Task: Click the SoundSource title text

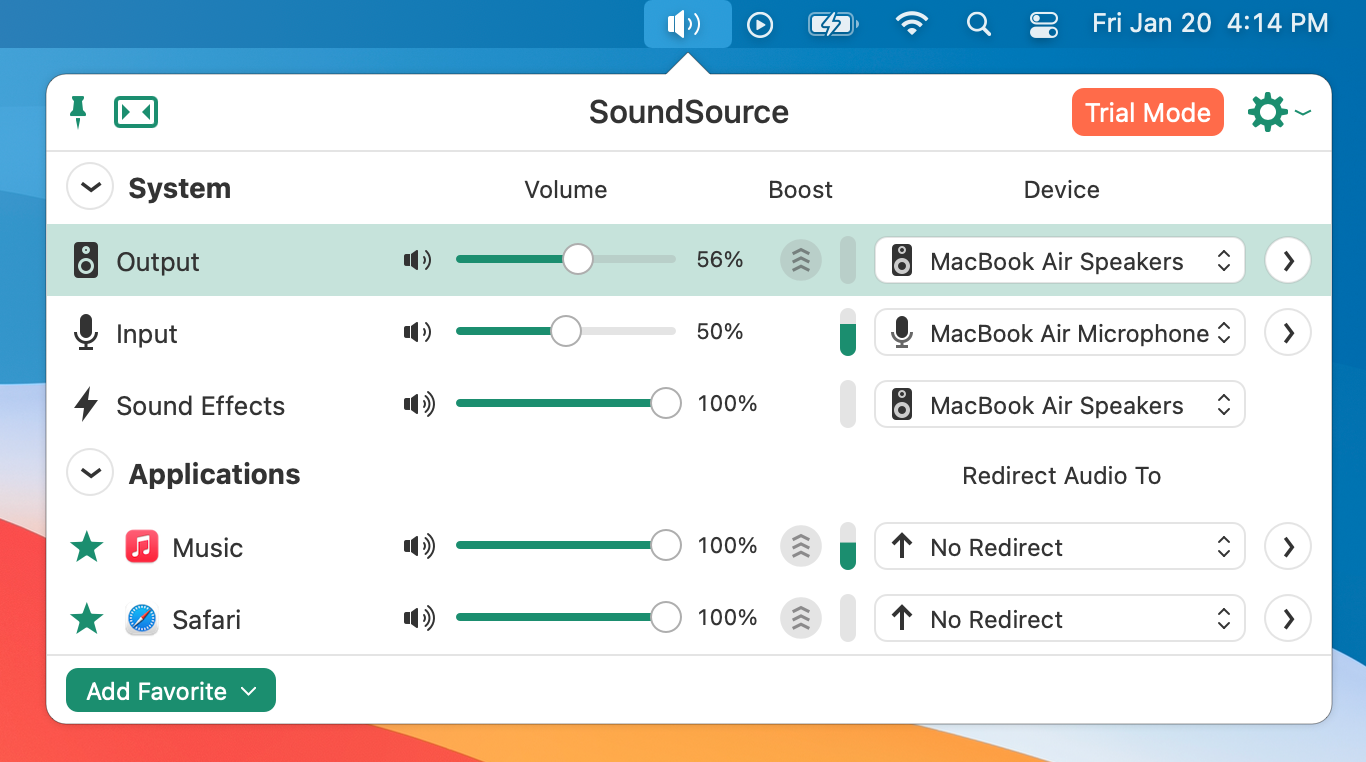Action: 689,112
